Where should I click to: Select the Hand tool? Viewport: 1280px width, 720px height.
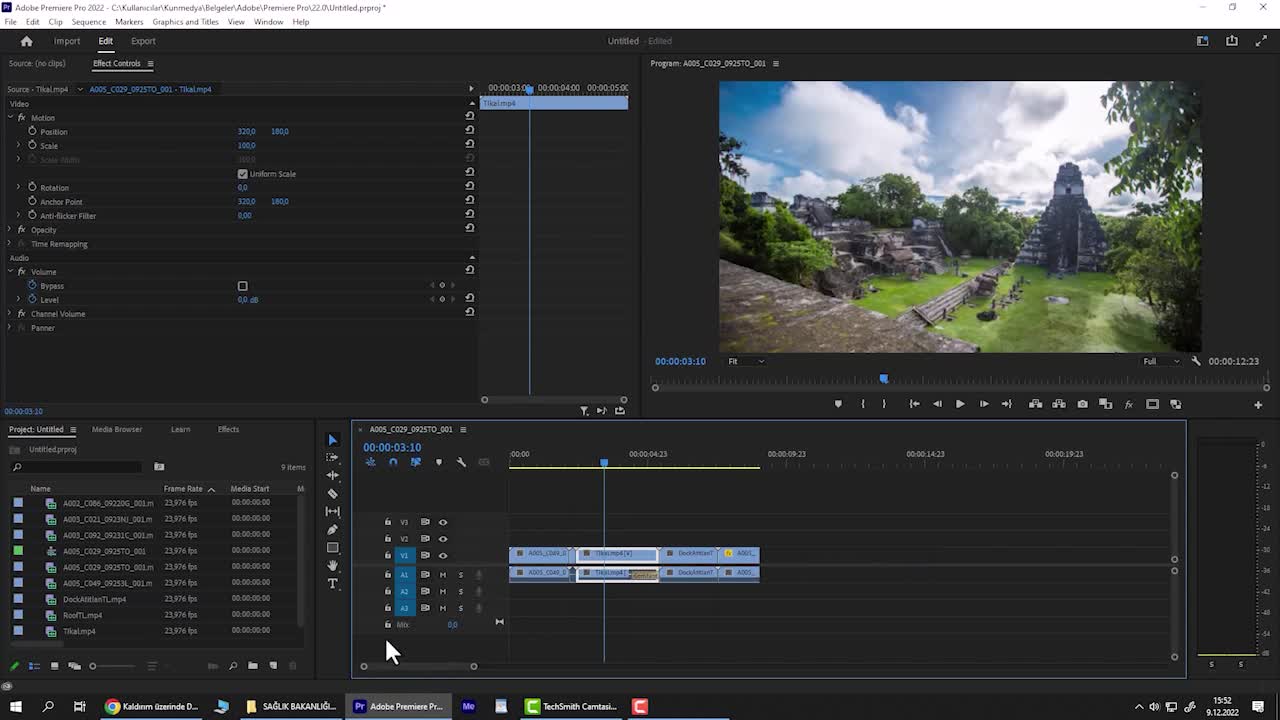point(333,565)
